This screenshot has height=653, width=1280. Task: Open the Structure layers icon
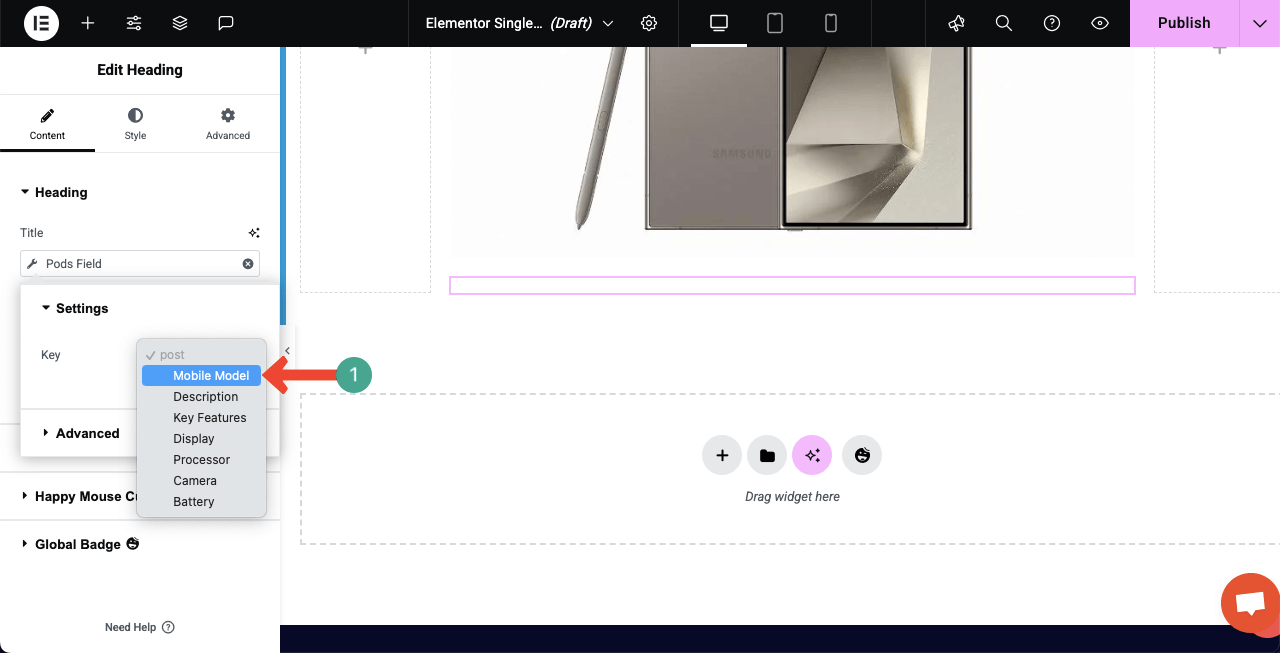pos(180,23)
